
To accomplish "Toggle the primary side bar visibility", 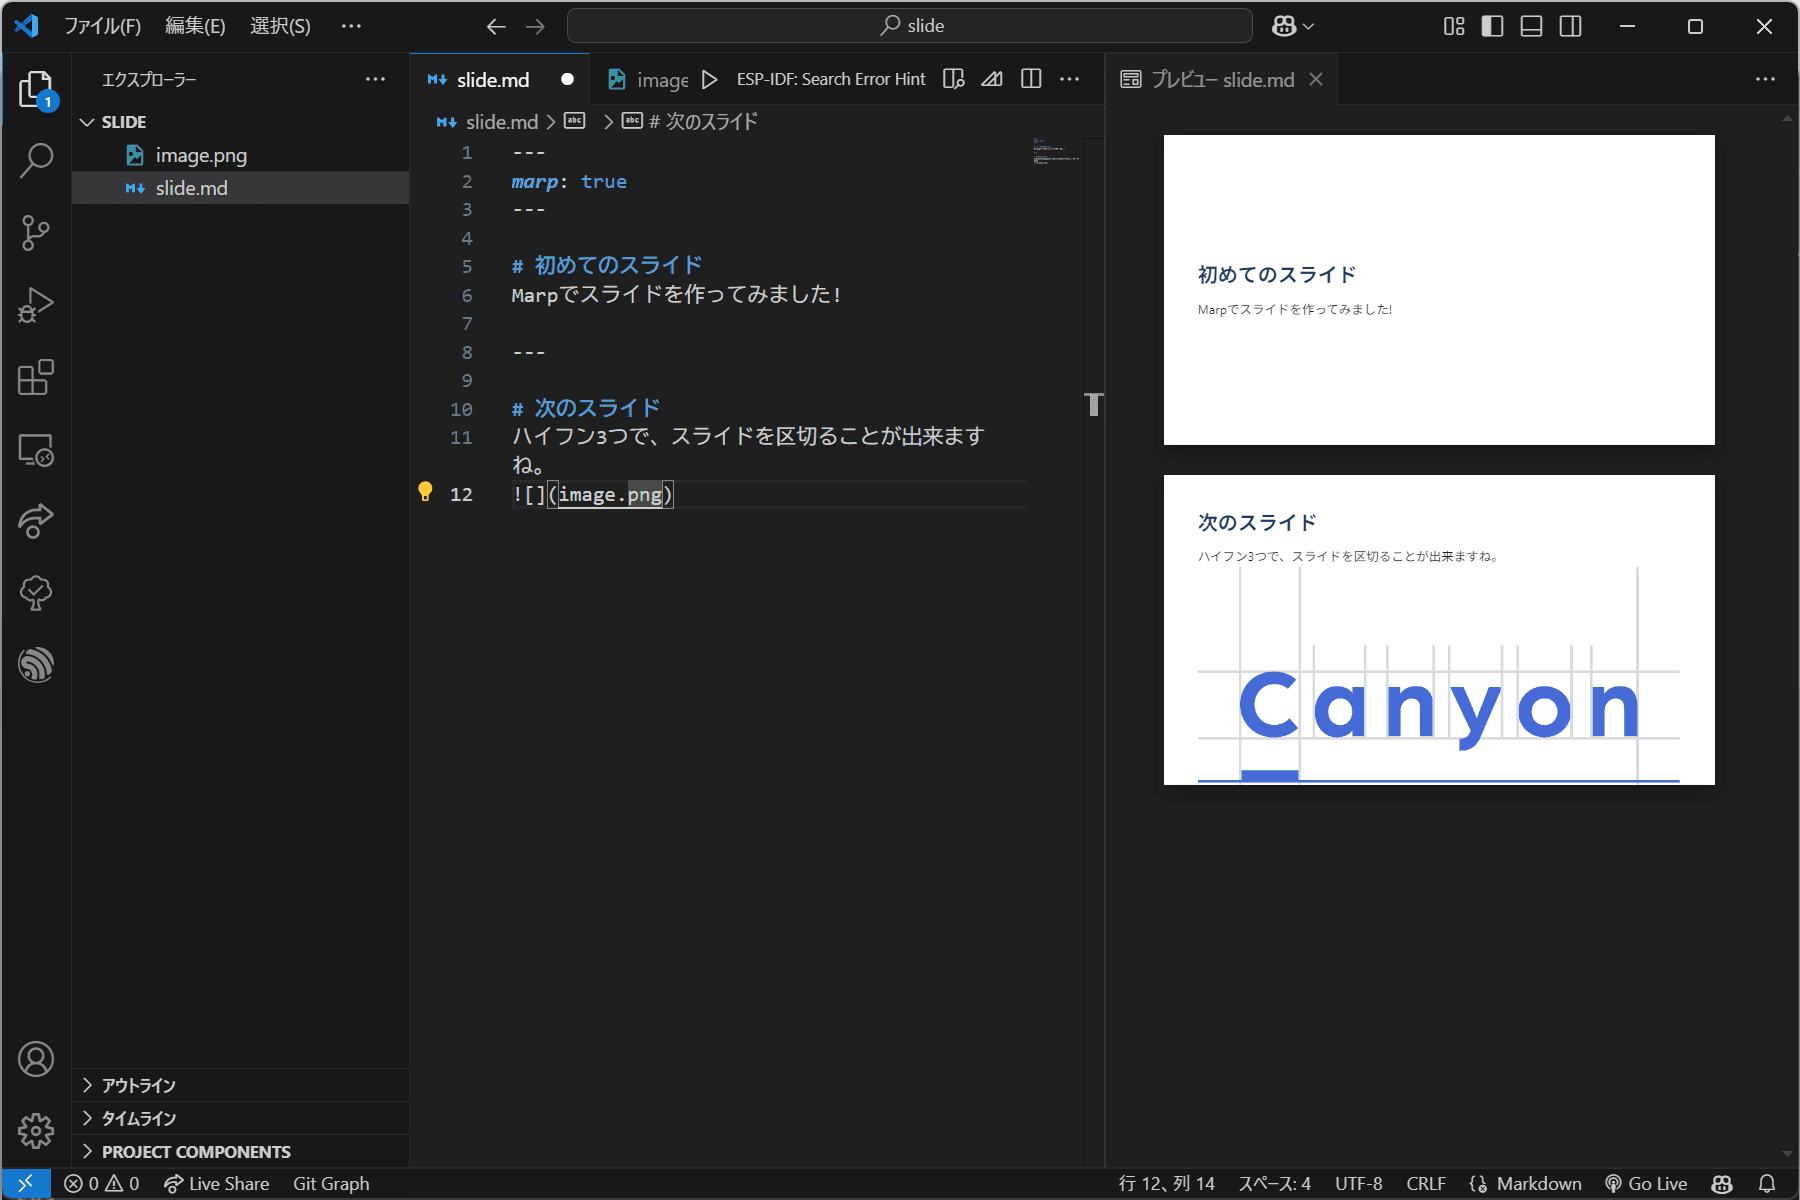I will 1492,26.
